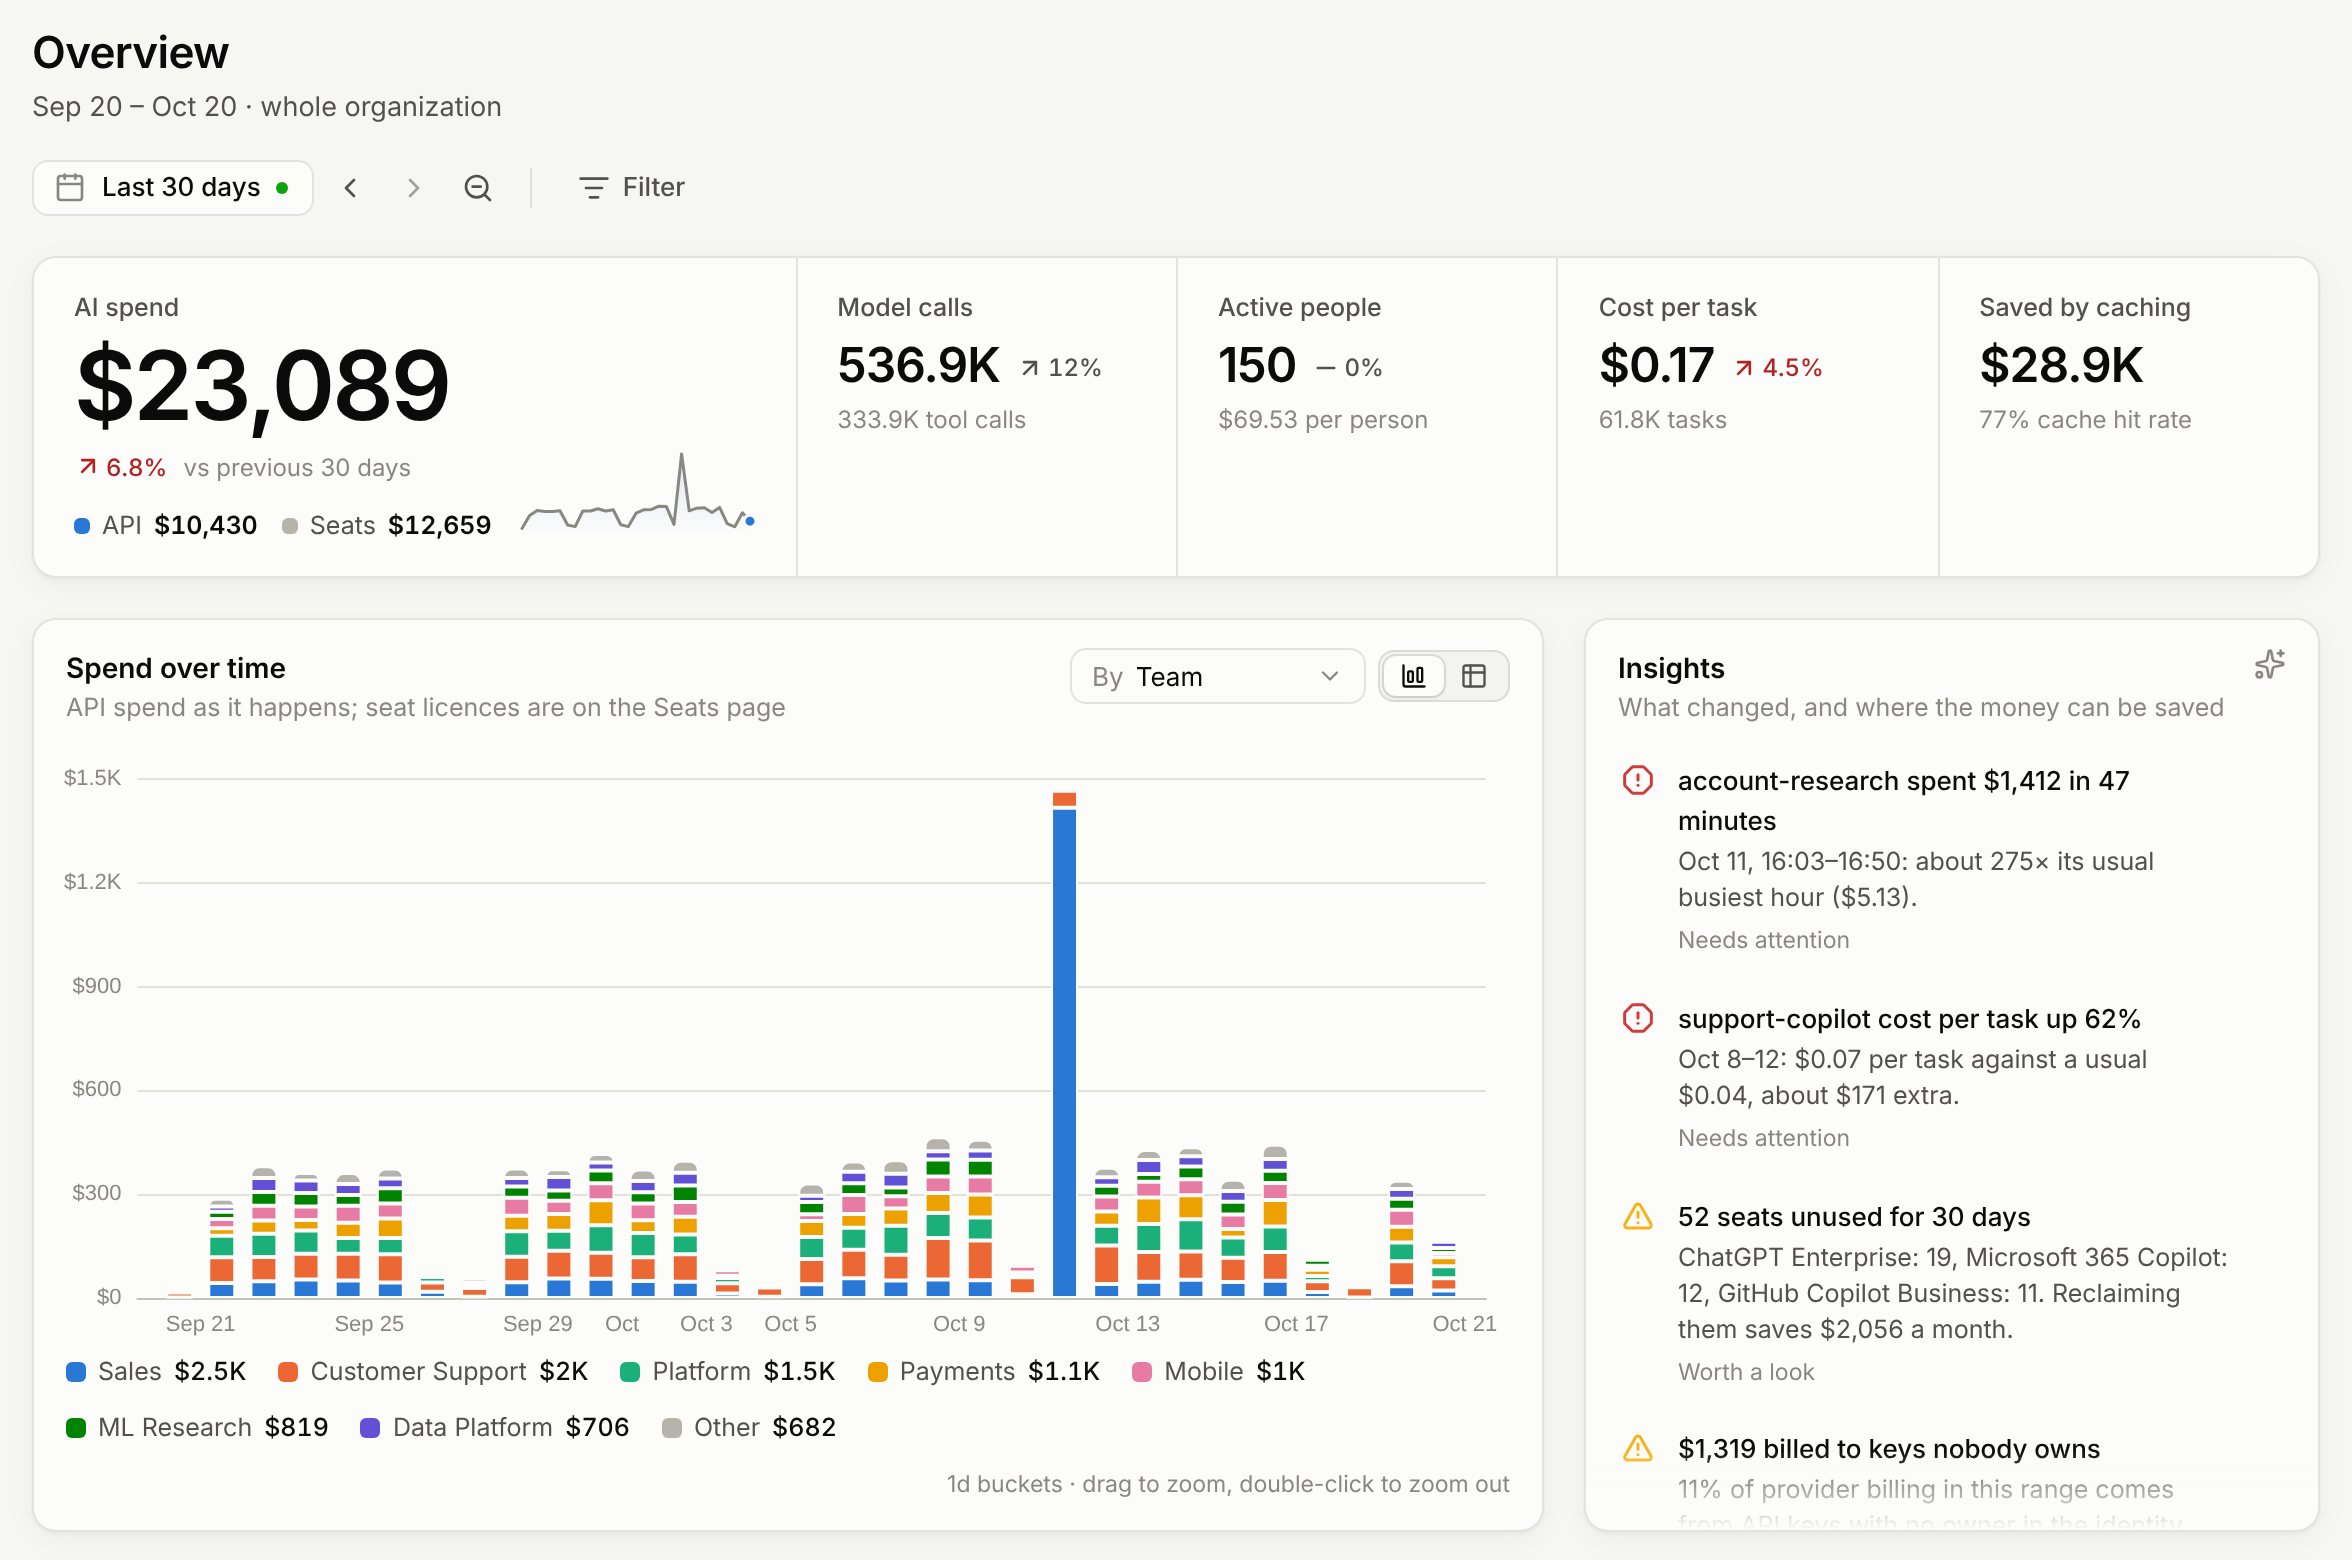Toggle ML Research series in legend
This screenshot has height=1560, width=2352.
(x=197, y=1428)
